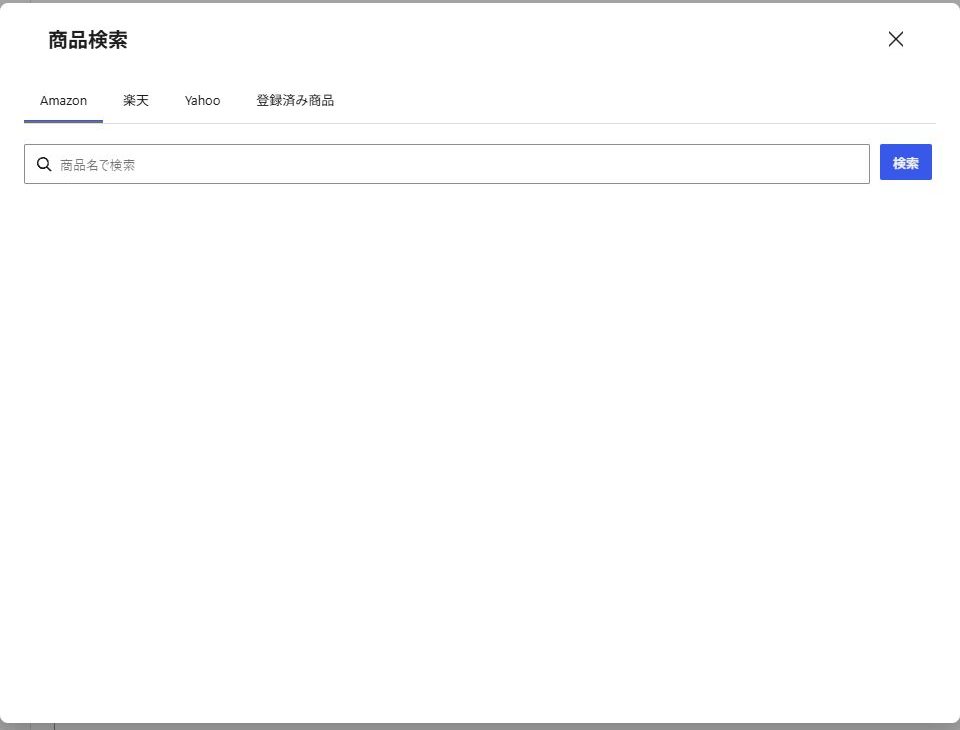Switch to the 楽天 tab
Image resolution: width=960 pixels, height=730 pixels.
tap(135, 101)
